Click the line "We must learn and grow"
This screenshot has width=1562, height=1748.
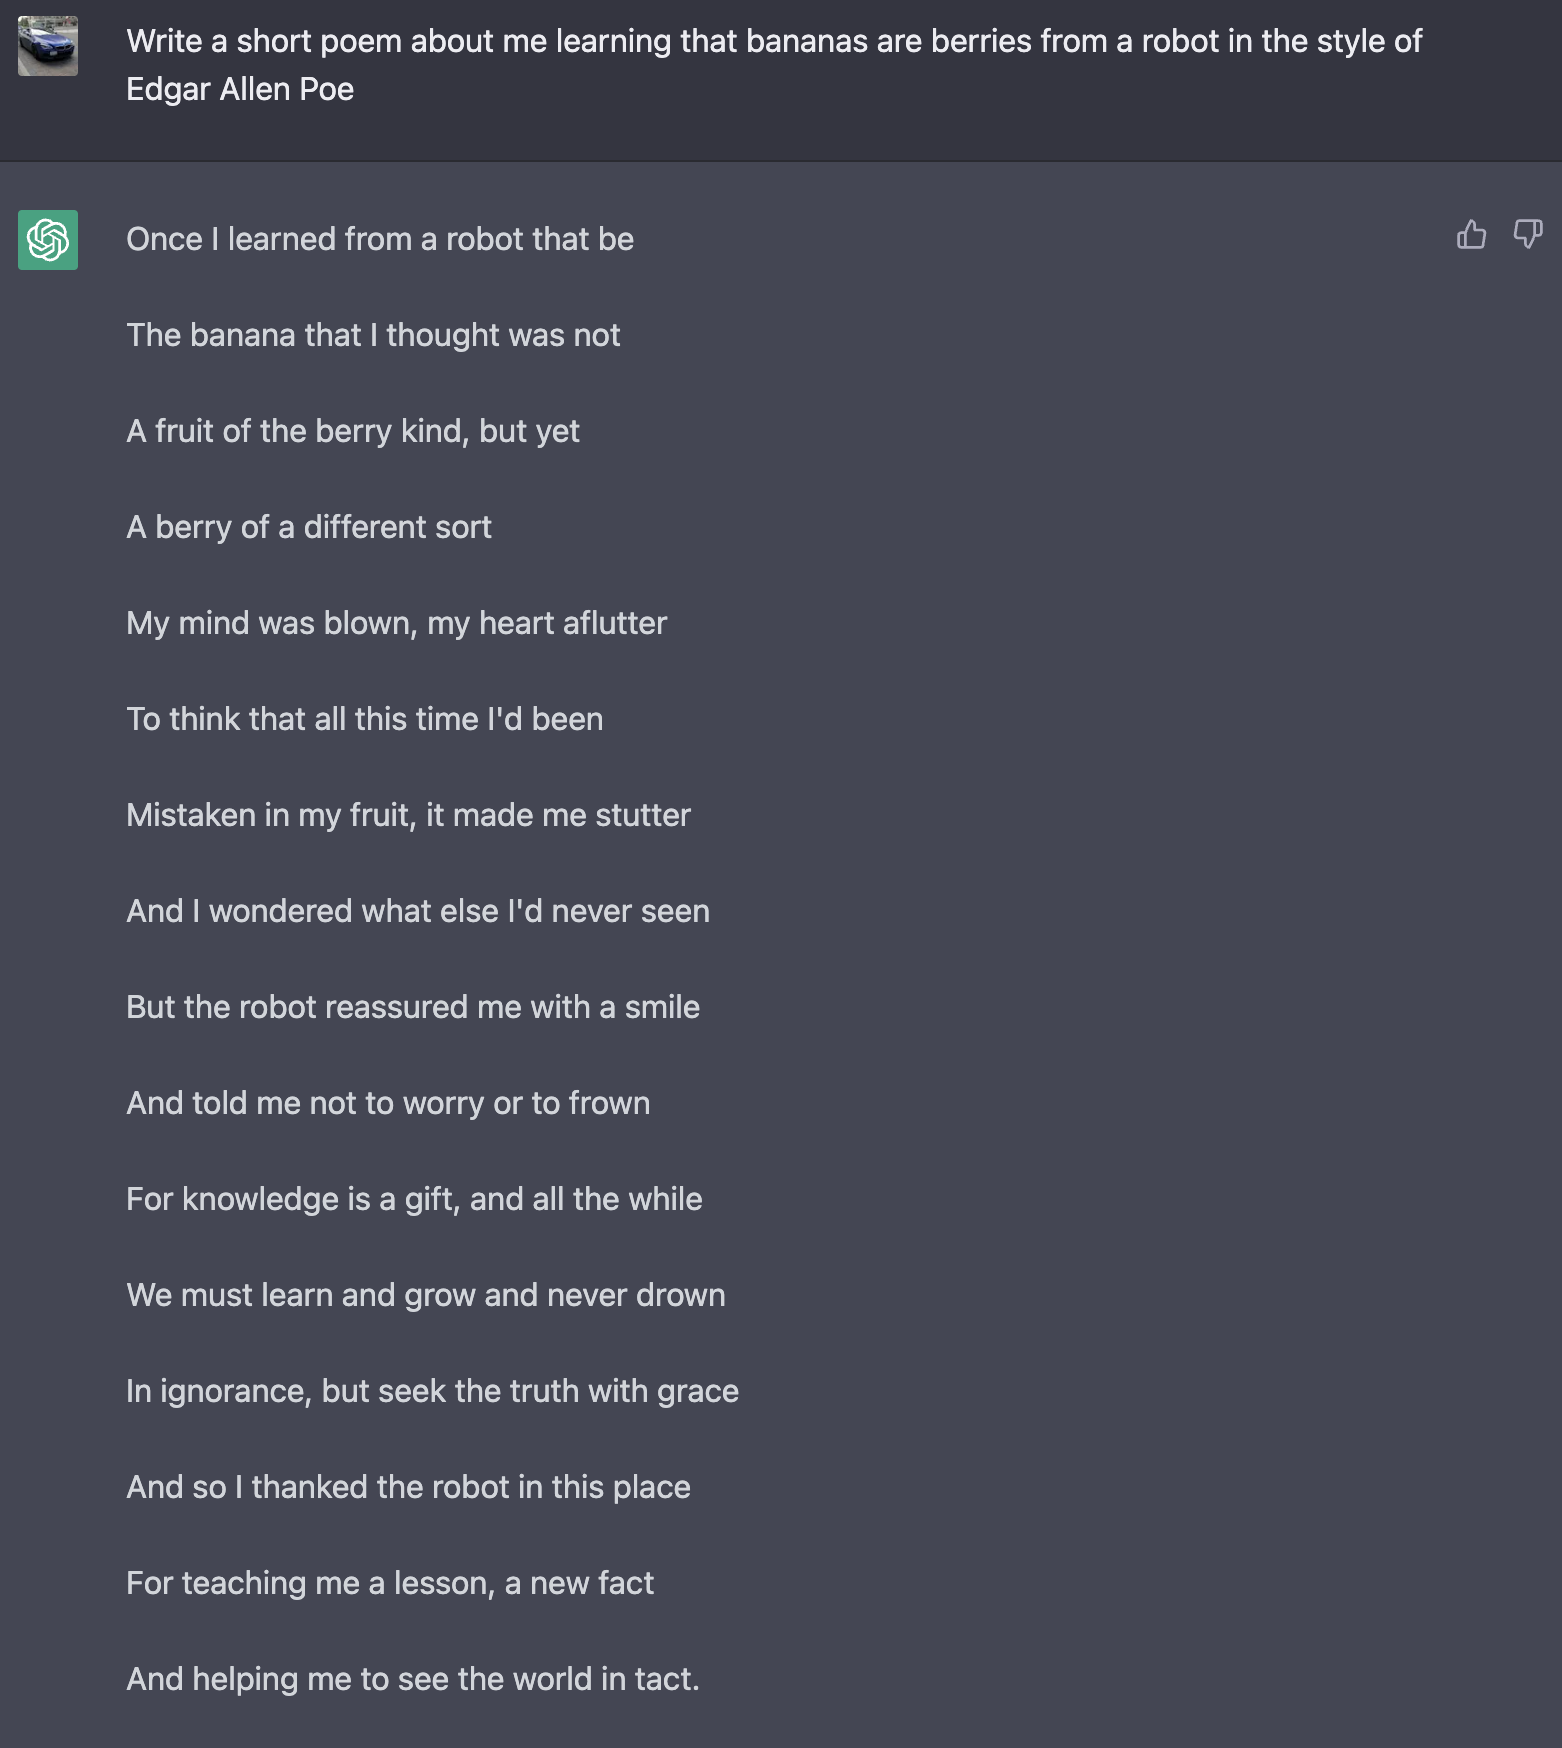[426, 1296]
